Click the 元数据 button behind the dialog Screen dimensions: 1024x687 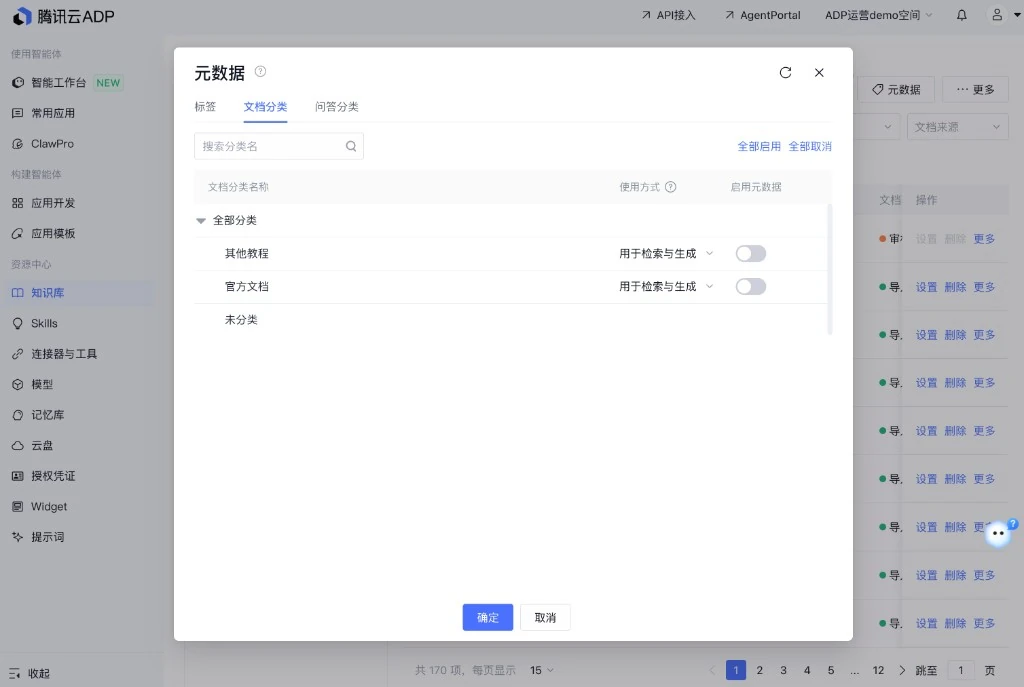[x=896, y=89]
